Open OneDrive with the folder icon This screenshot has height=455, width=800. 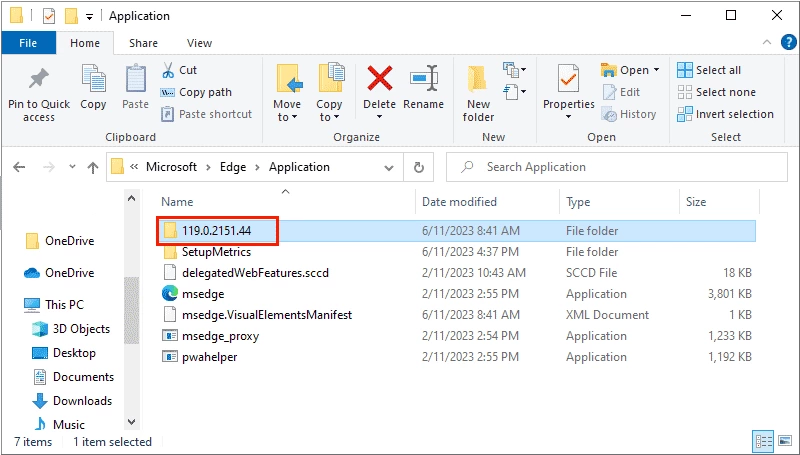[60, 241]
